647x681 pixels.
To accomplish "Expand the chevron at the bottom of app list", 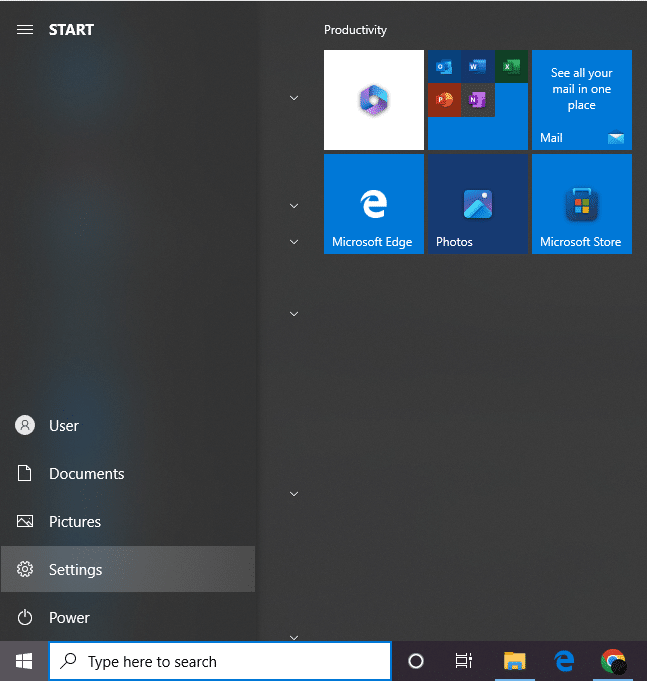I will 294,638.
